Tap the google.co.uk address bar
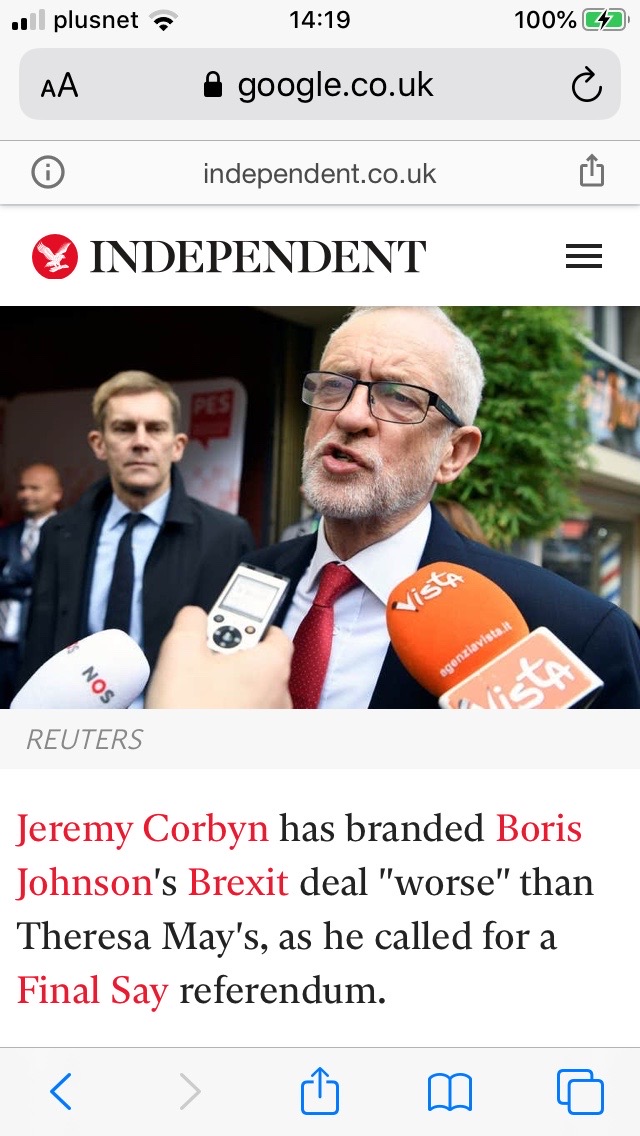 pos(320,85)
